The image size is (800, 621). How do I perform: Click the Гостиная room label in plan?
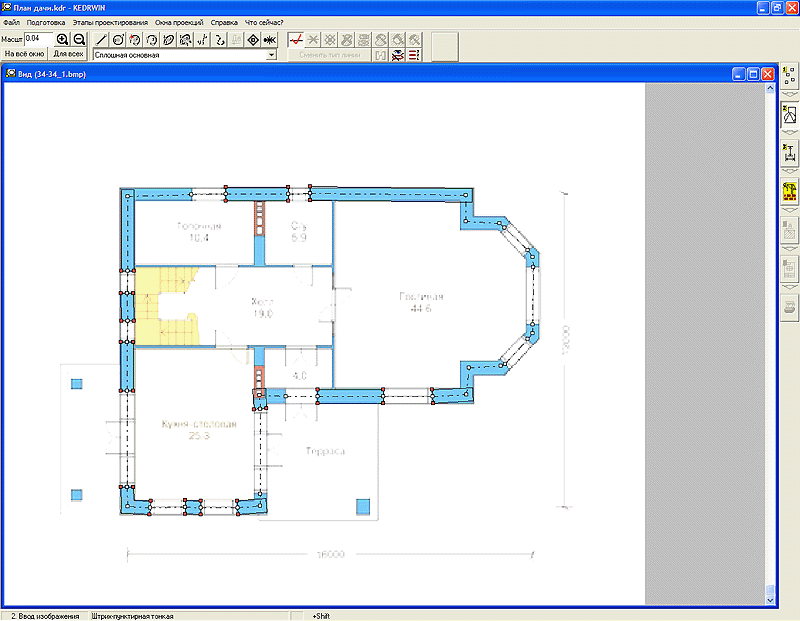pos(421,296)
